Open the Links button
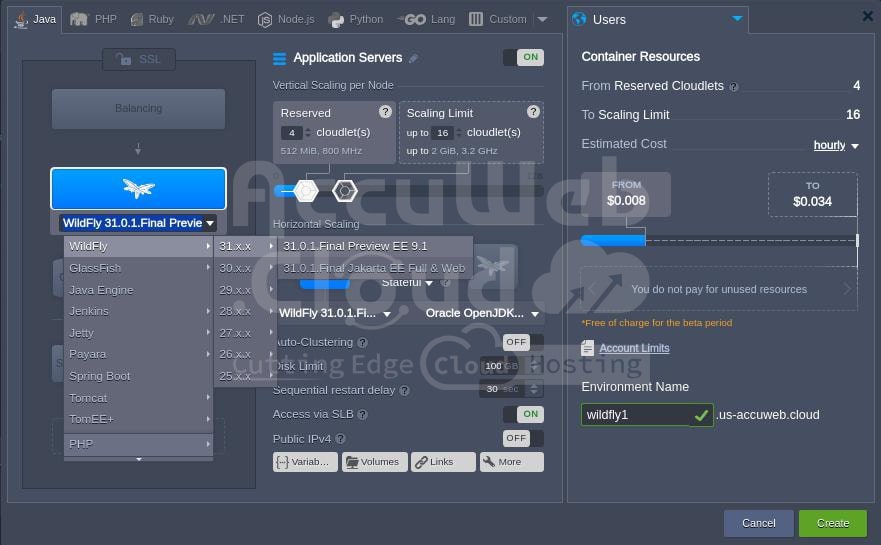Image resolution: width=881 pixels, height=545 pixels. [x=443, y=462]
